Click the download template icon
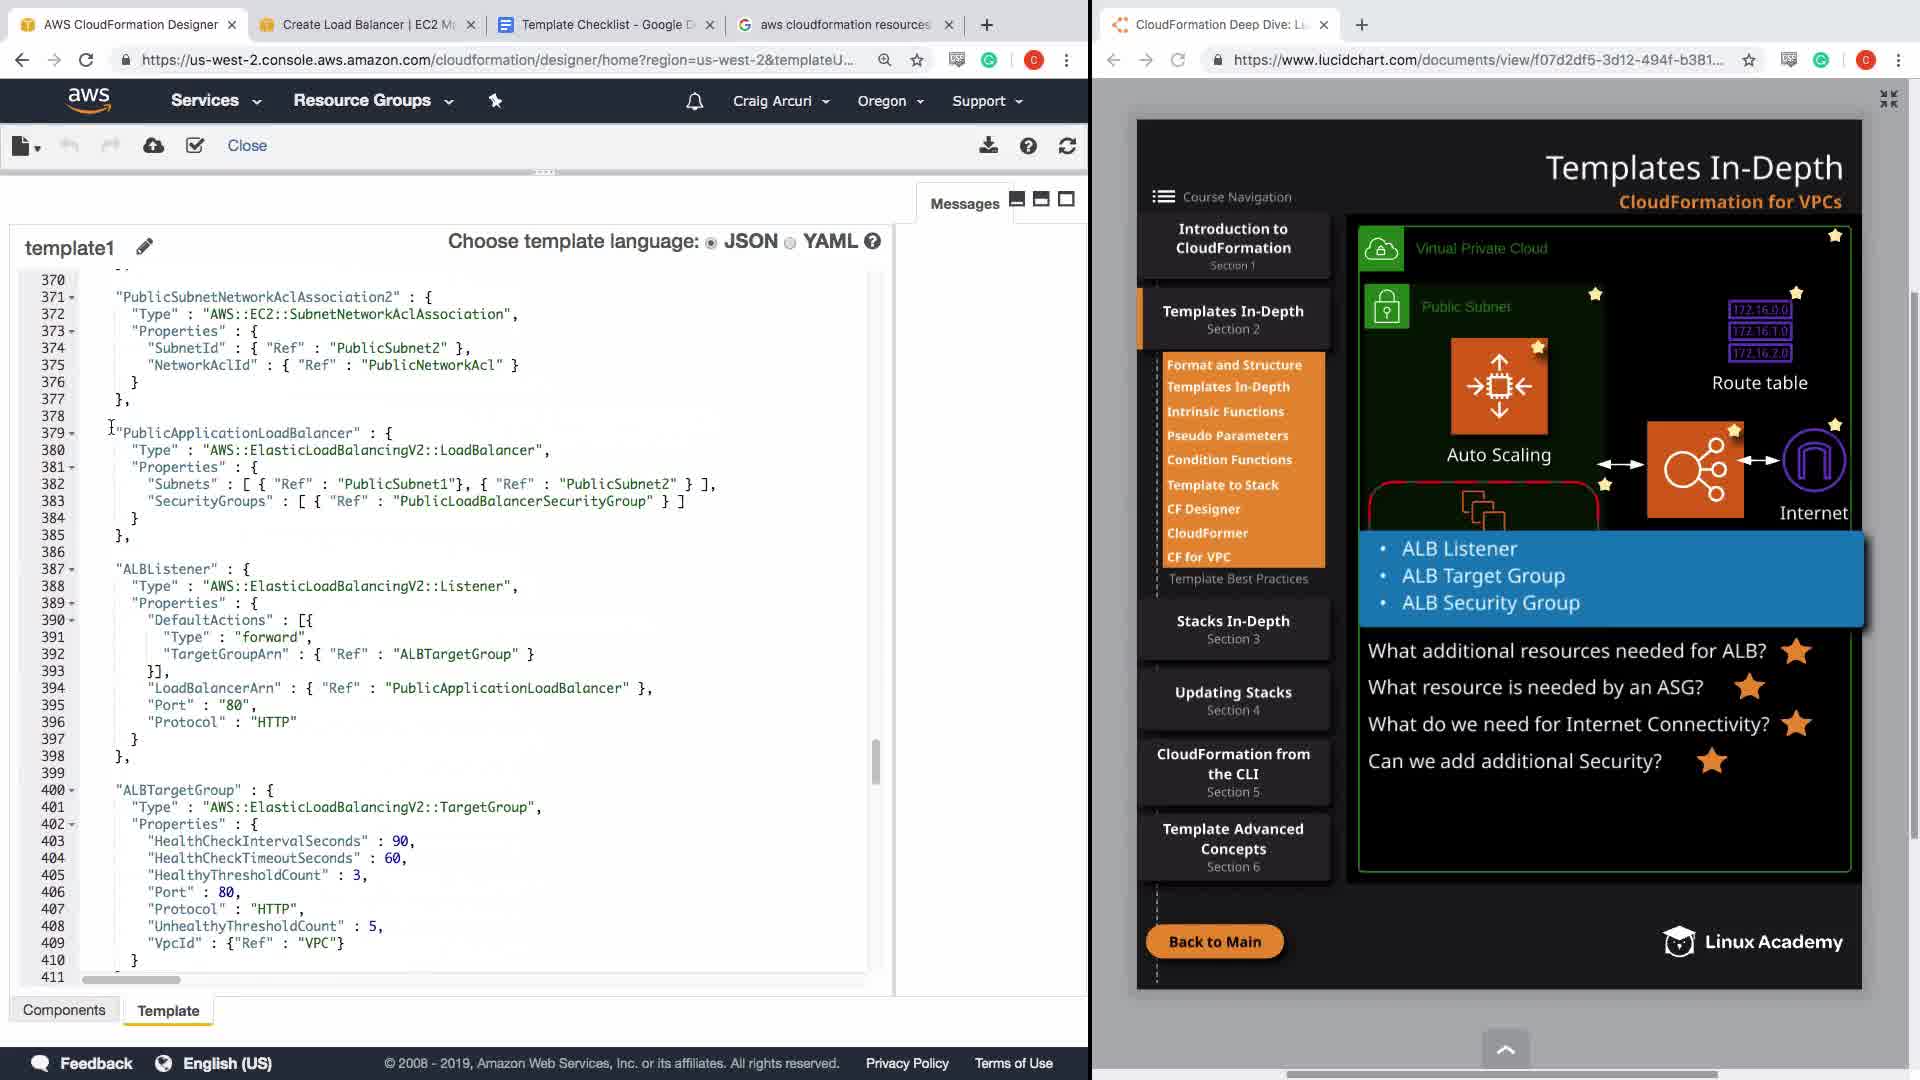 coord(988,146)
